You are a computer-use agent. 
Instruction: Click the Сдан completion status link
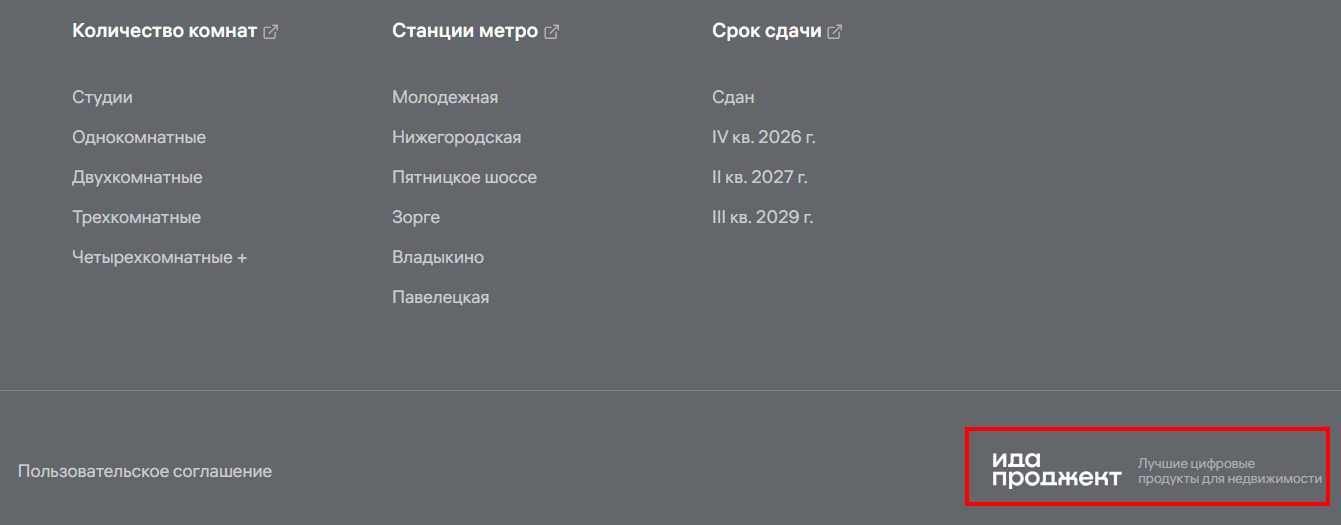(x=733, y=98)
